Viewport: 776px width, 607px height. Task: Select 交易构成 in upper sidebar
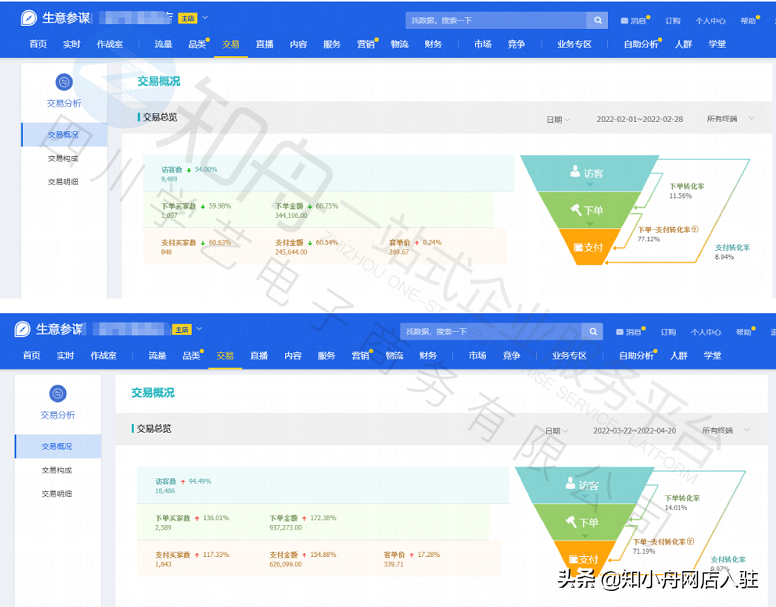point(63,158)
